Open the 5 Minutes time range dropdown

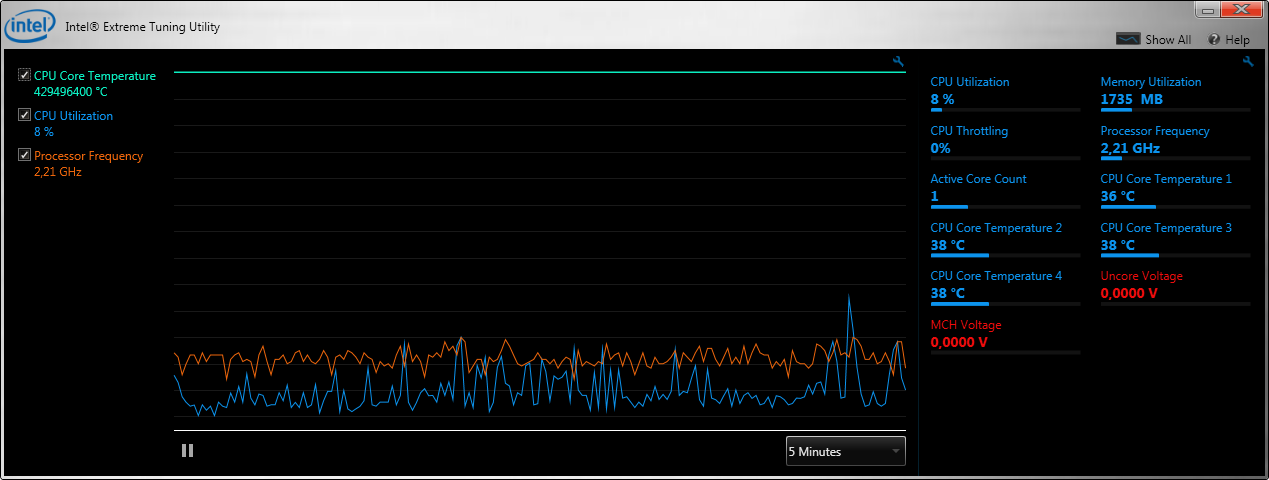click(845, 451)
